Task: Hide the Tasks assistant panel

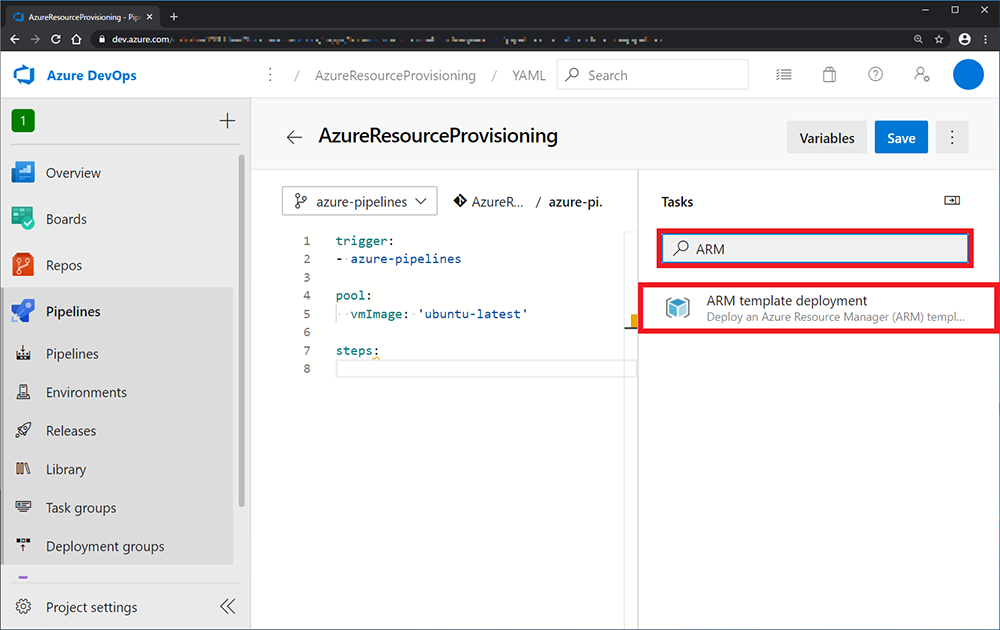Action: (x=952, y=201)
